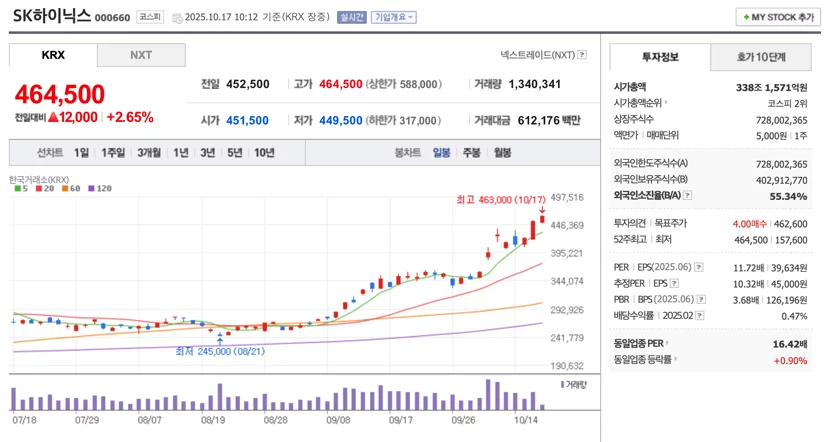The width and height of the screenshot is (835, 442).
Task: Open the 호가10단계 tab
Action: click(x=761, y=57)
